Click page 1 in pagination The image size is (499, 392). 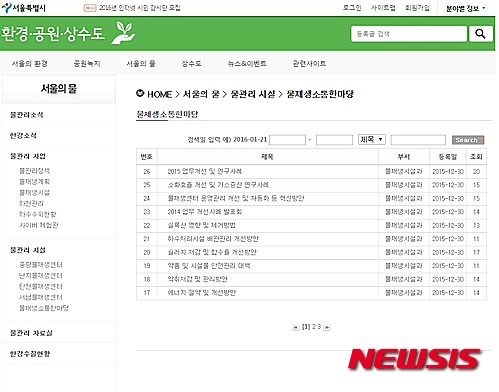[306, 327]
